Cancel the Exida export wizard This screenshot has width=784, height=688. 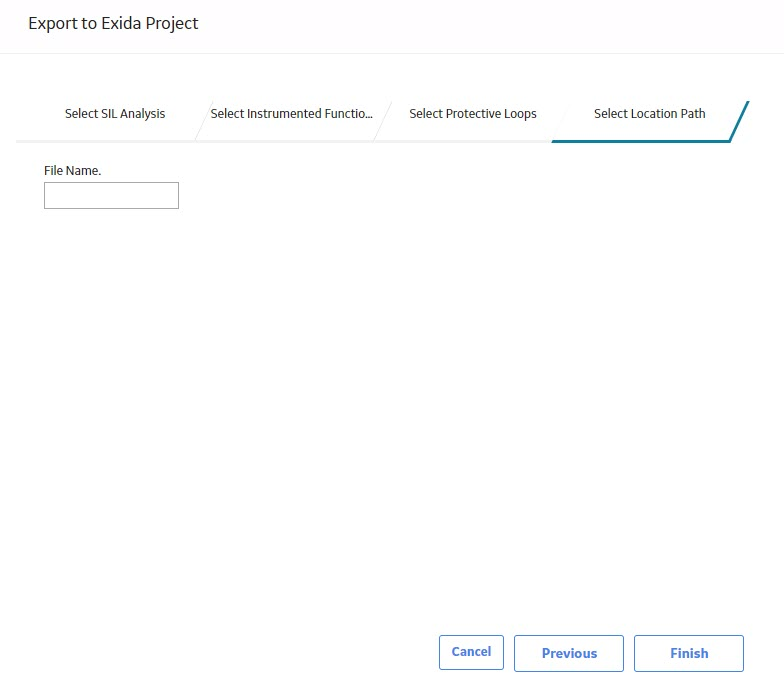[471, 652]
